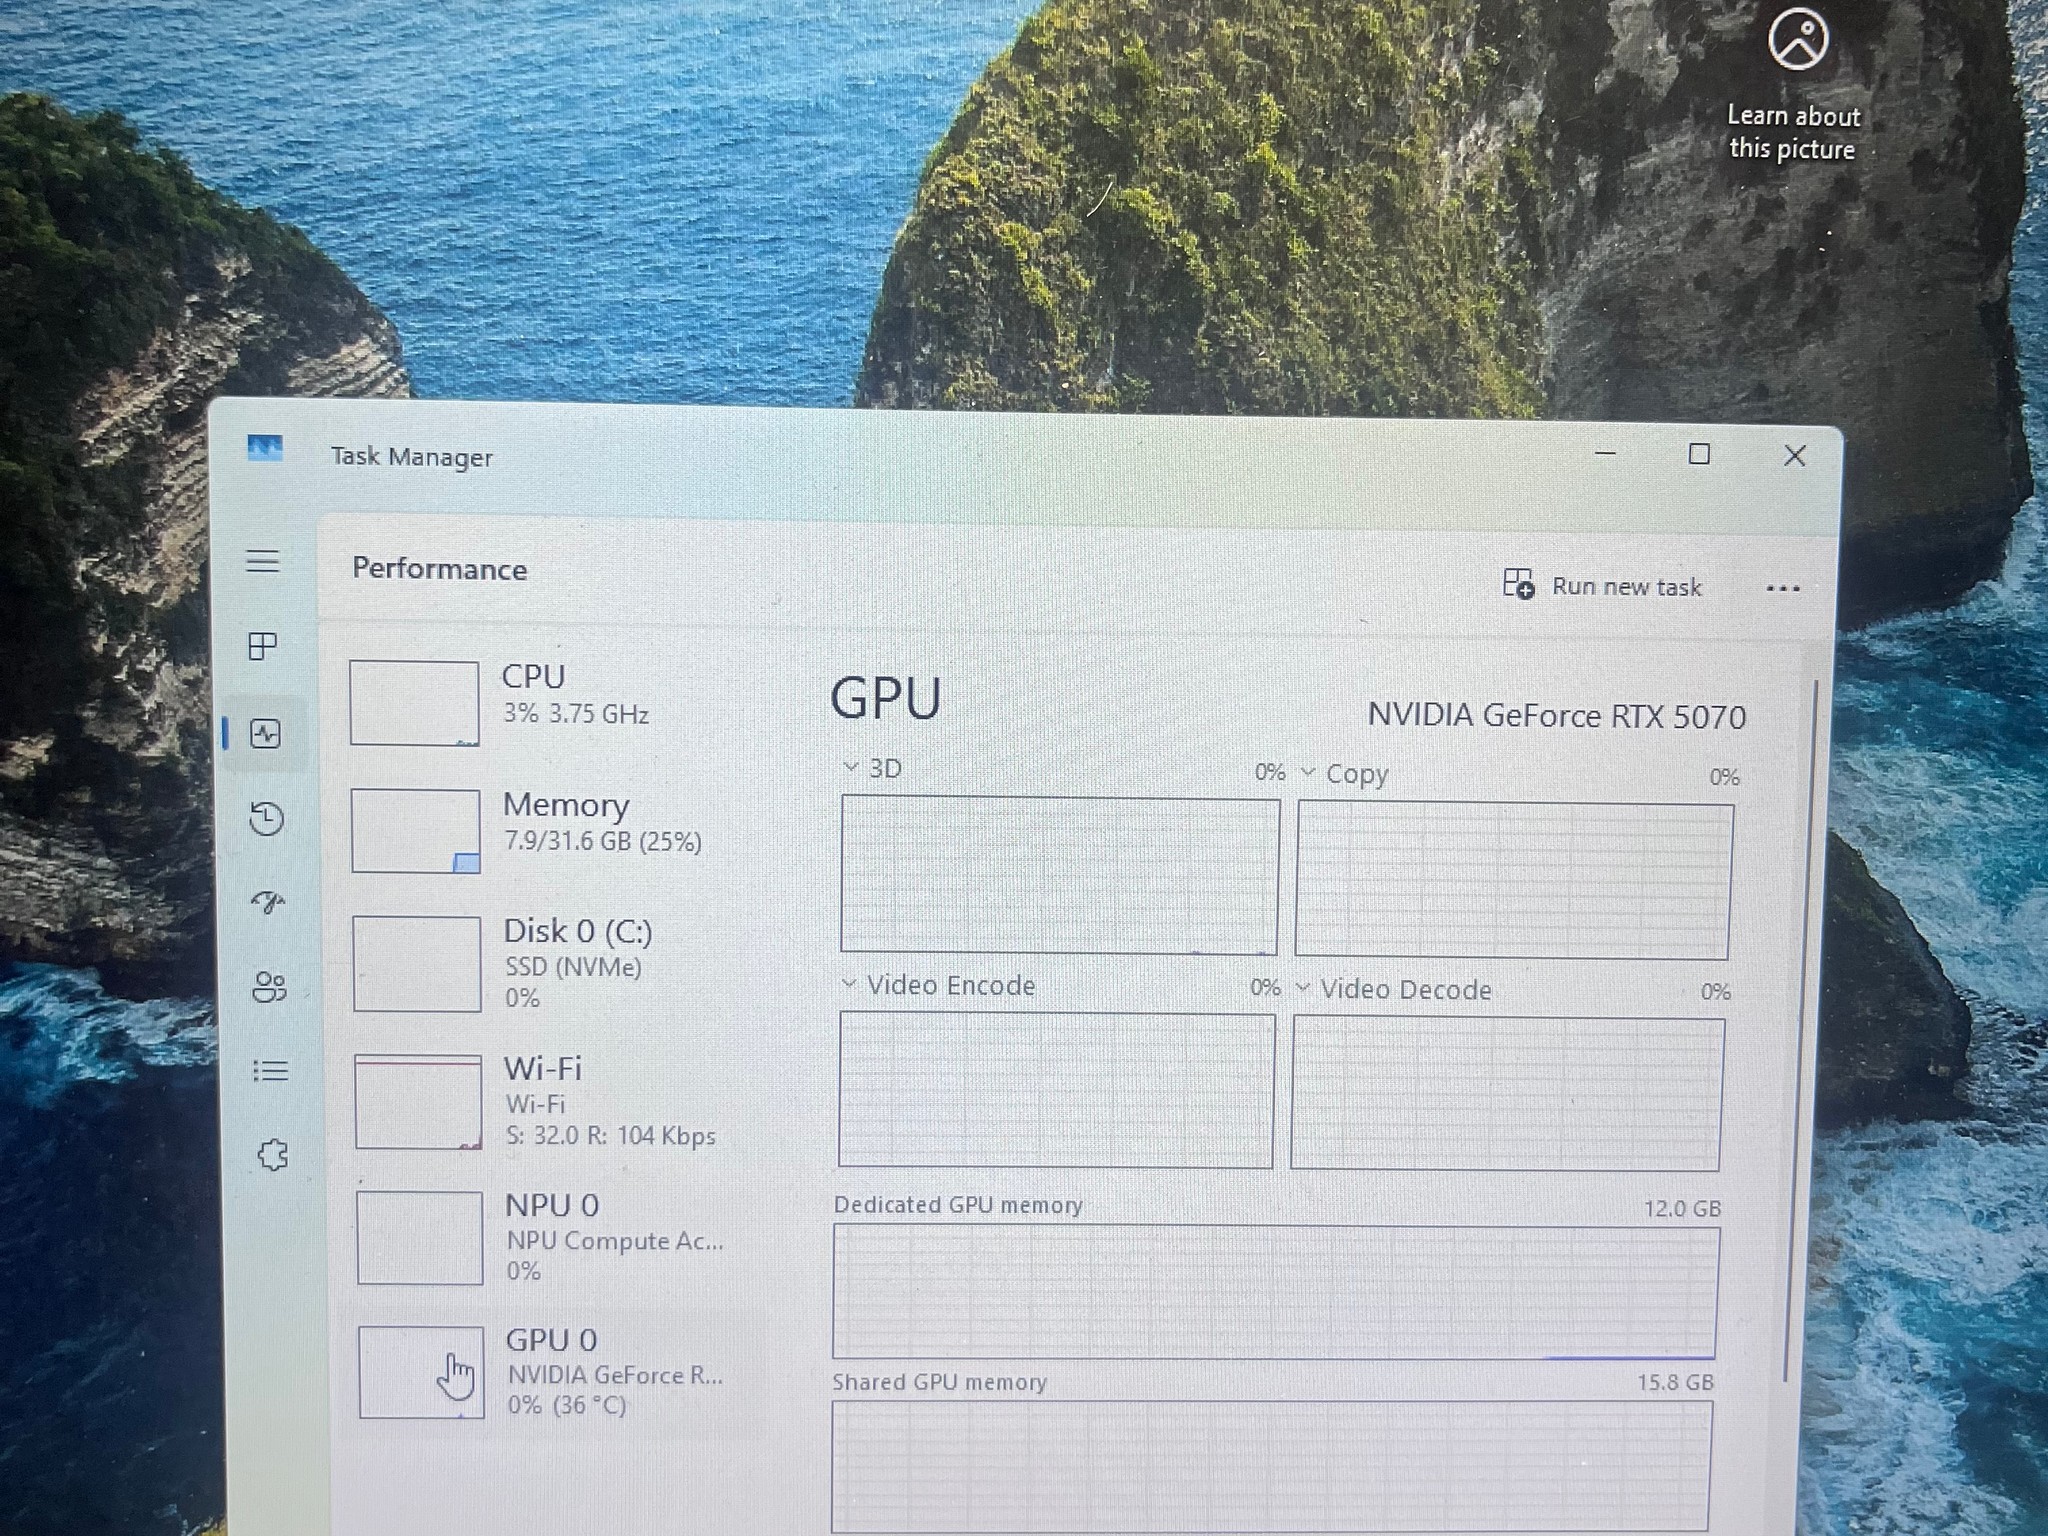The height and width of the screenshot is (1536, 2048).
Task: Click the 0% (36 °C) GPU text
Action: [567, 1405]
